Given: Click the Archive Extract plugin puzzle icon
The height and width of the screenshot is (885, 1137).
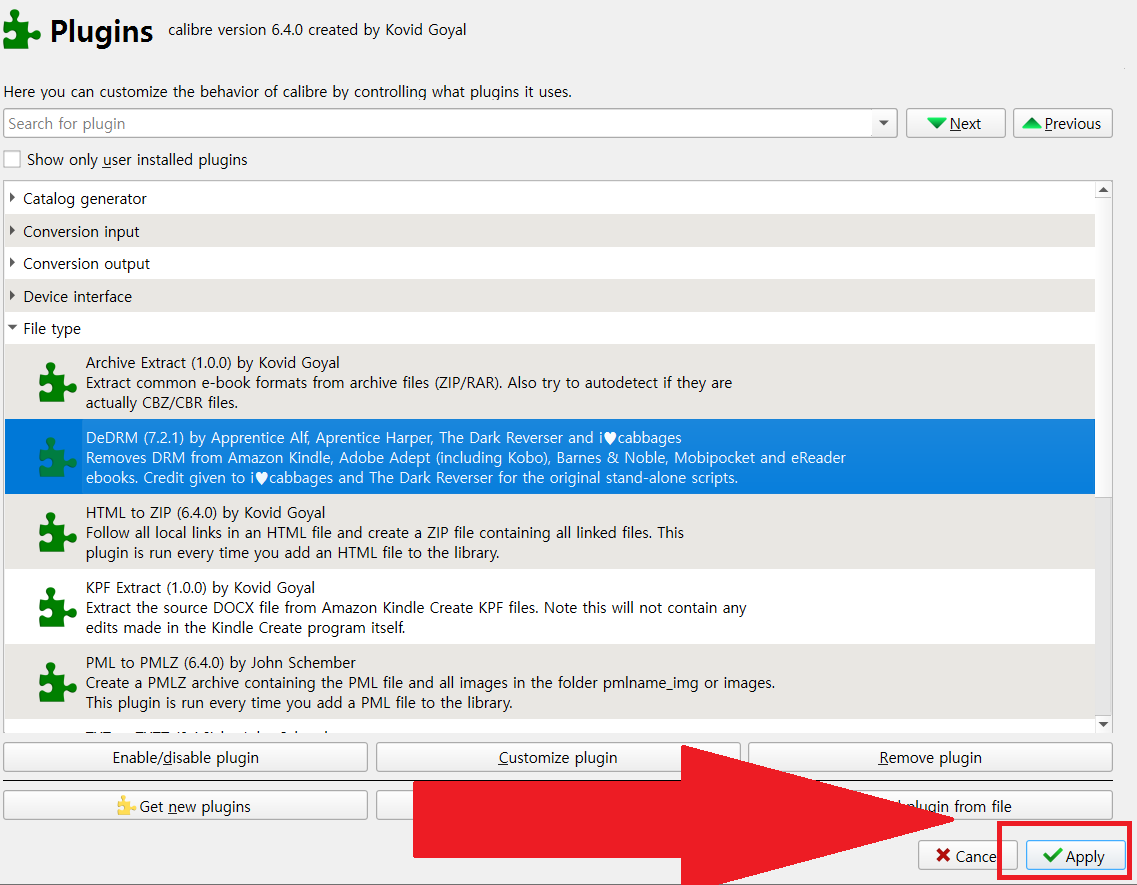Looking at the screenshot, I should 57,382.
